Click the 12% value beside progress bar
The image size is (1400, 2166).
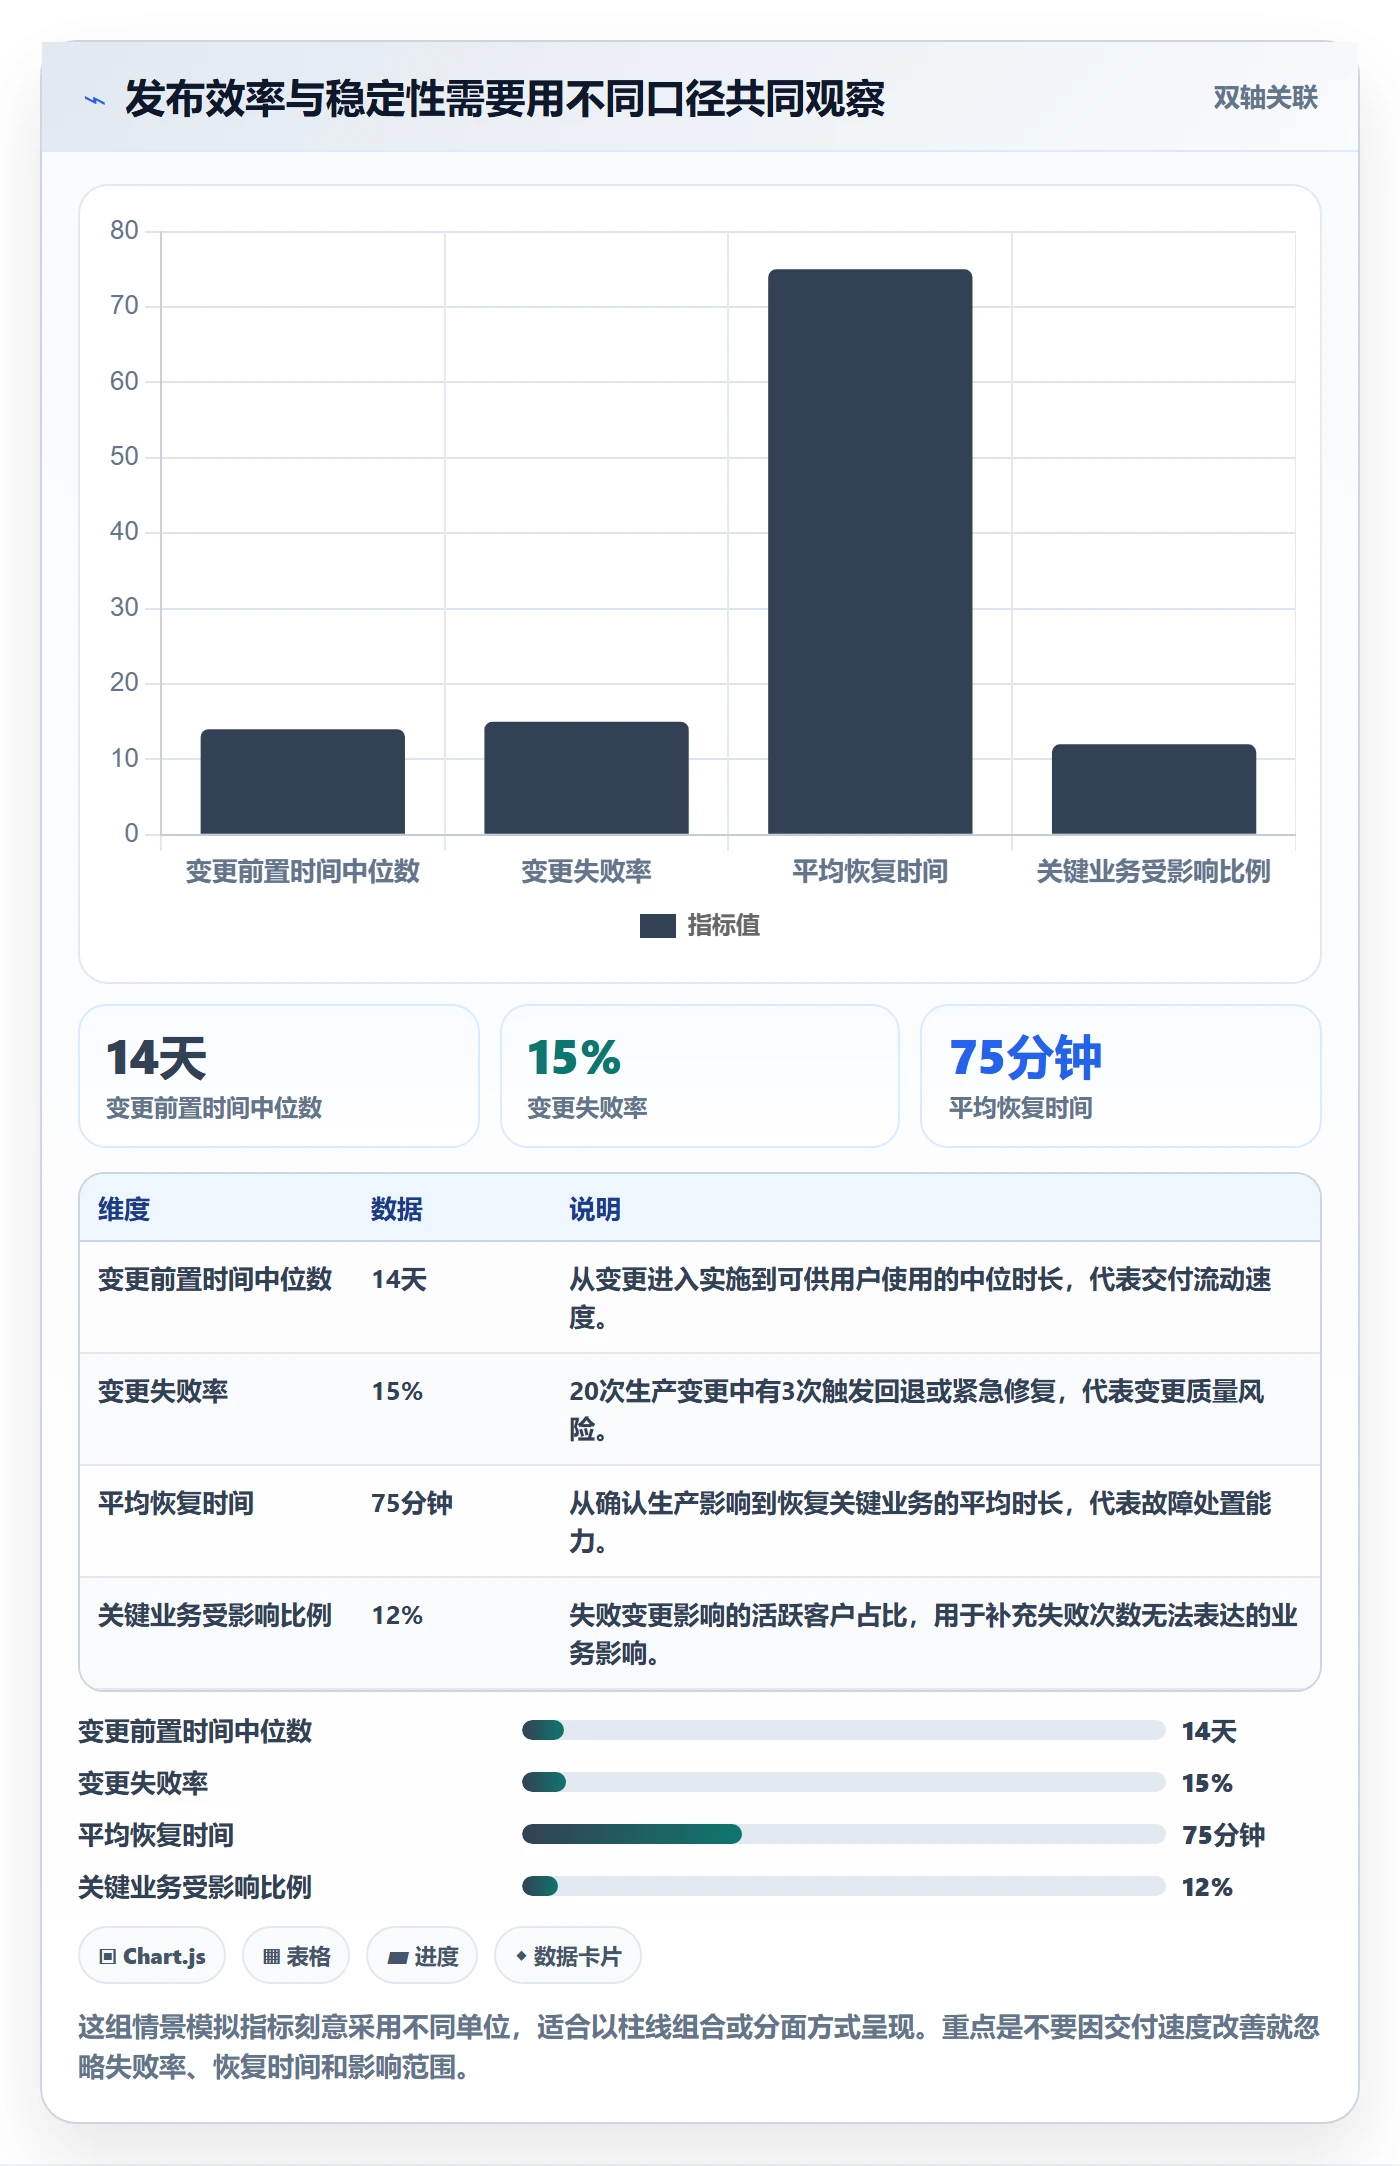pyautogui.click(x=1207, y=1887)
